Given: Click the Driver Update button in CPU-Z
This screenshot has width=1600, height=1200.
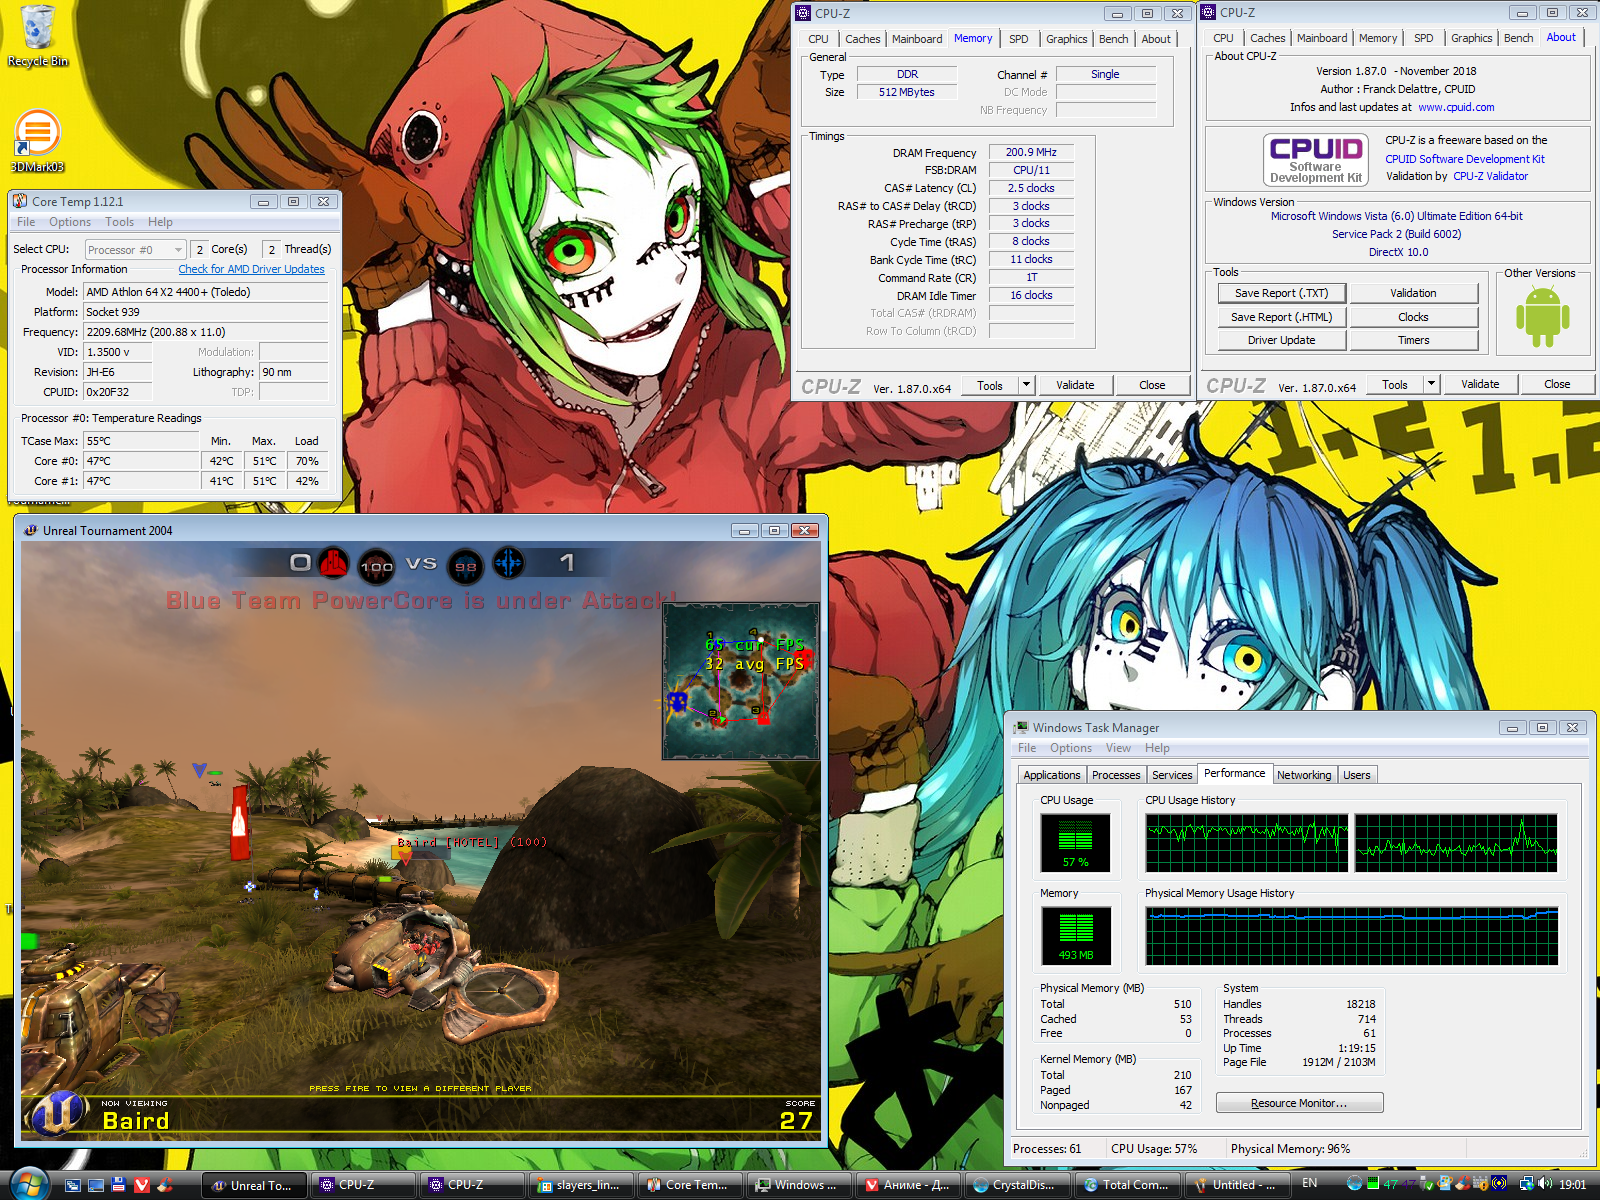Looking at the screenshot, I should (x=1282, y=340).
